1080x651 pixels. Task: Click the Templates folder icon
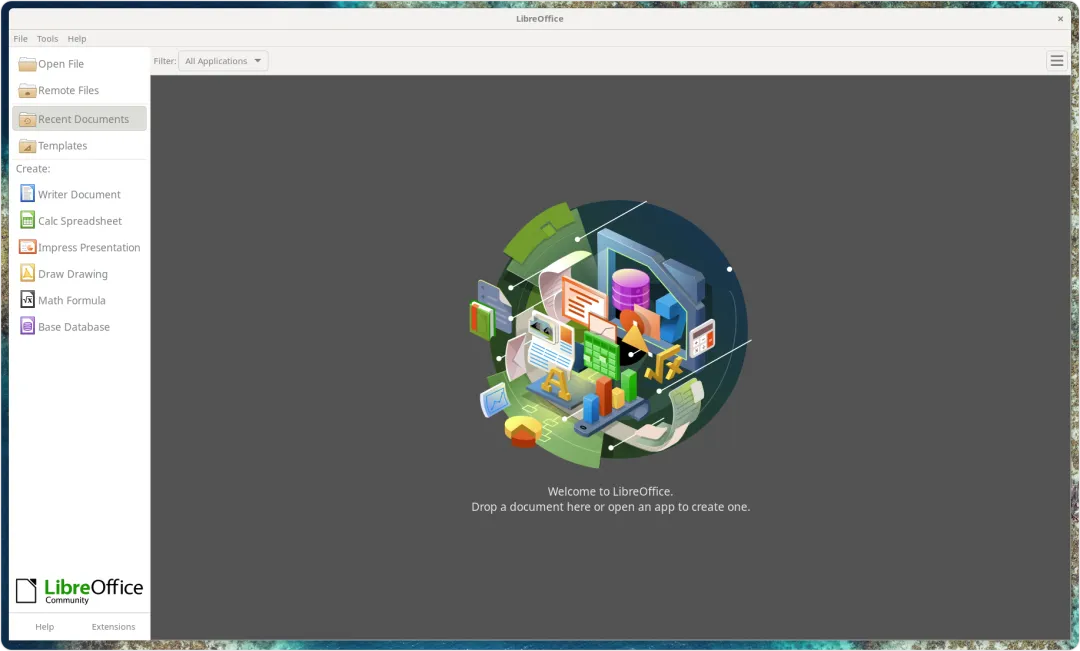point(27,146)
